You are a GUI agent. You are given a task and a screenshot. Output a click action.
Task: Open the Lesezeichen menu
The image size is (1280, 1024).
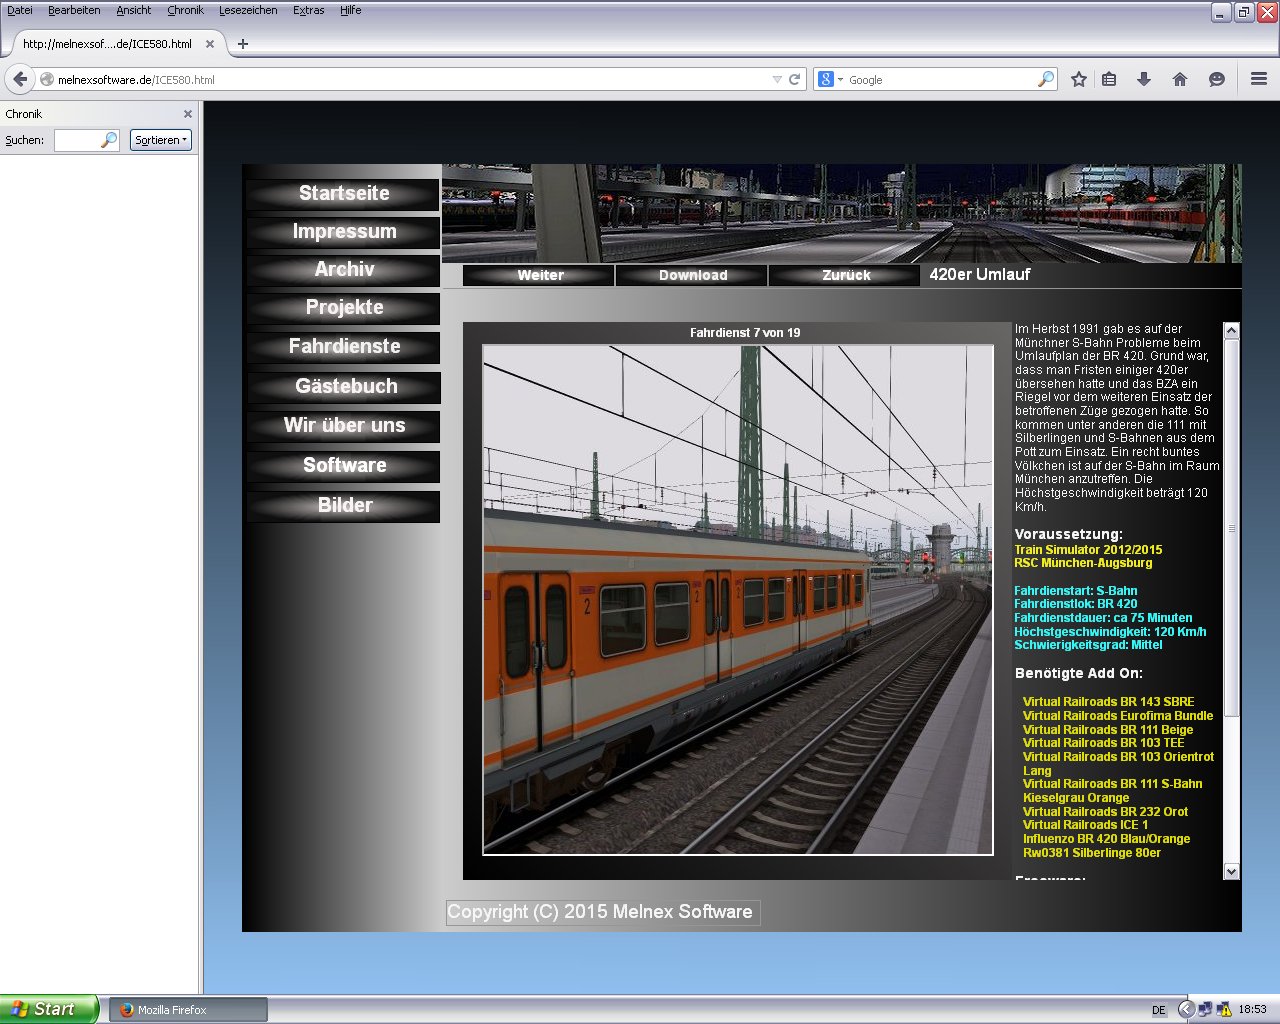(248, 10)
